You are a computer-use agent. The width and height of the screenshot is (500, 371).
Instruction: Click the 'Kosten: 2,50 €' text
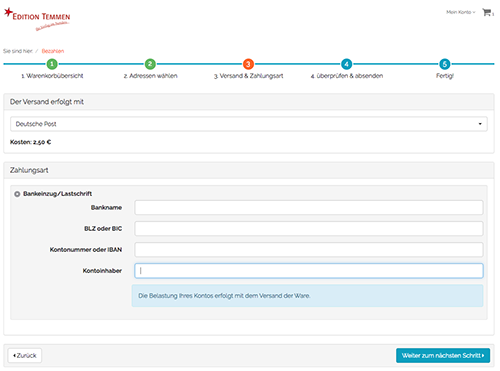click(30, 142)
